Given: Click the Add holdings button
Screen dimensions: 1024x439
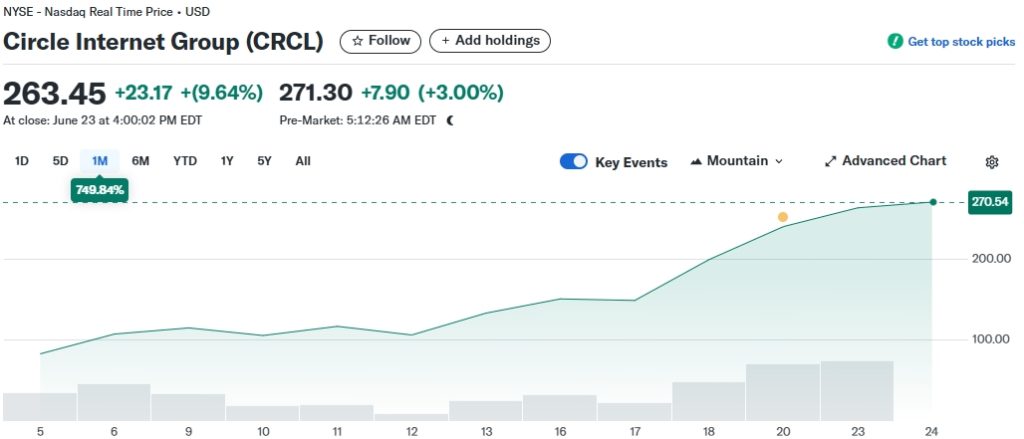Looking at the screenshot, I should click(490, 41).
